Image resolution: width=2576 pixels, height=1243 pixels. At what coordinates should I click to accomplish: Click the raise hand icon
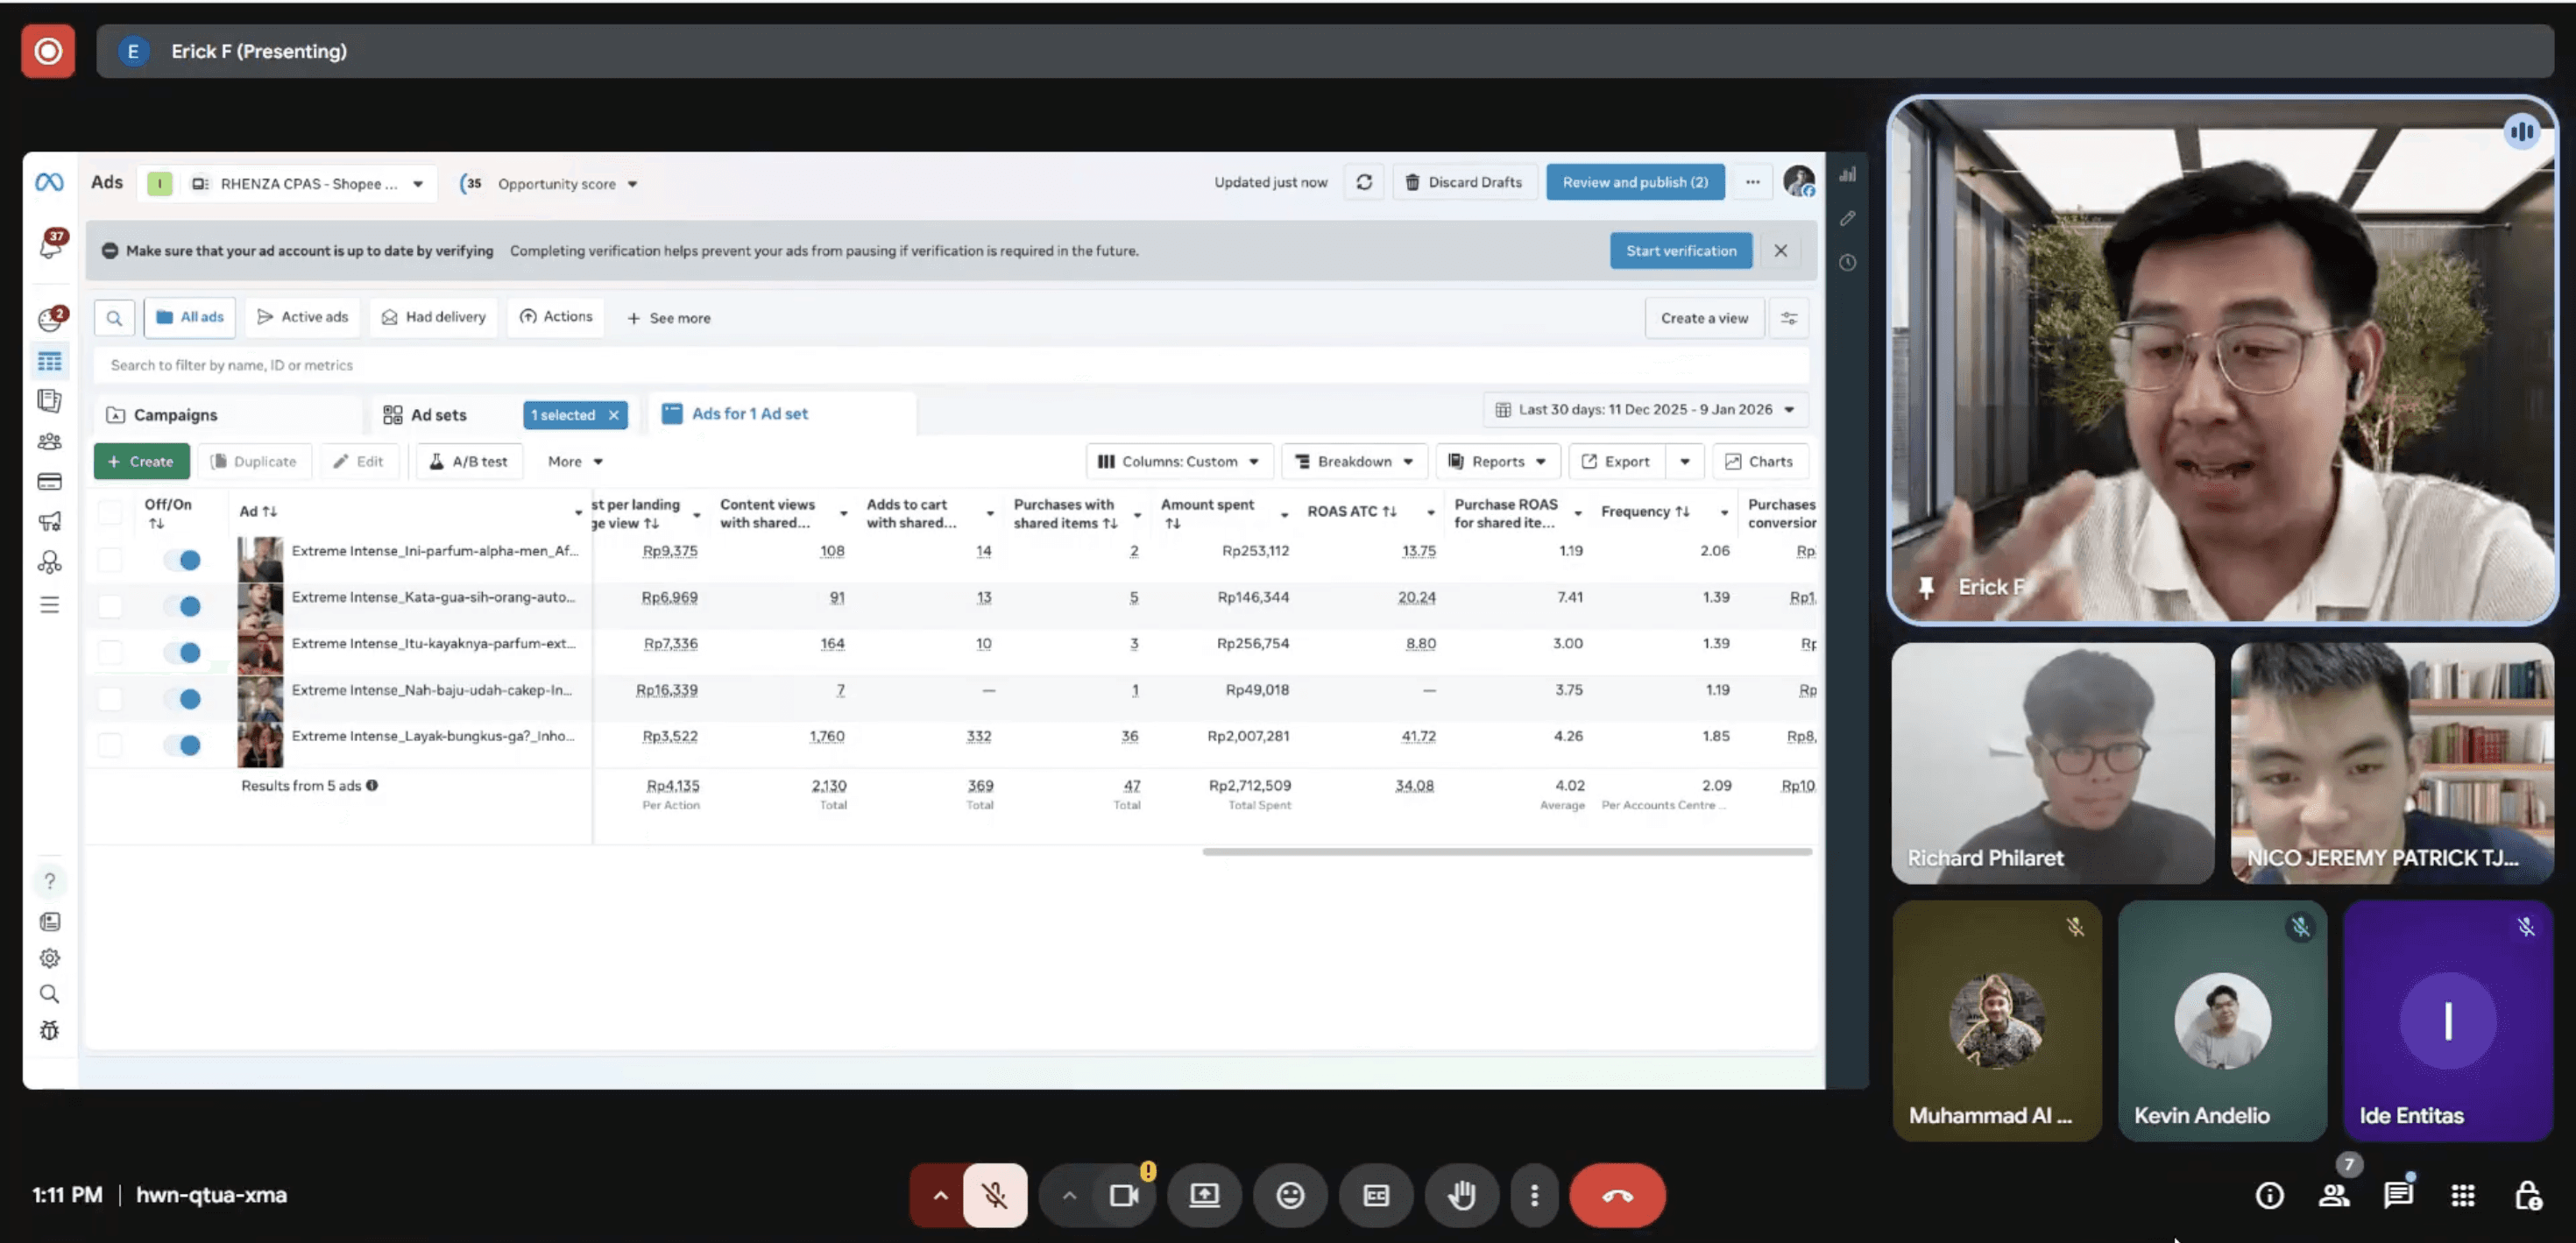(1461, 1195)
